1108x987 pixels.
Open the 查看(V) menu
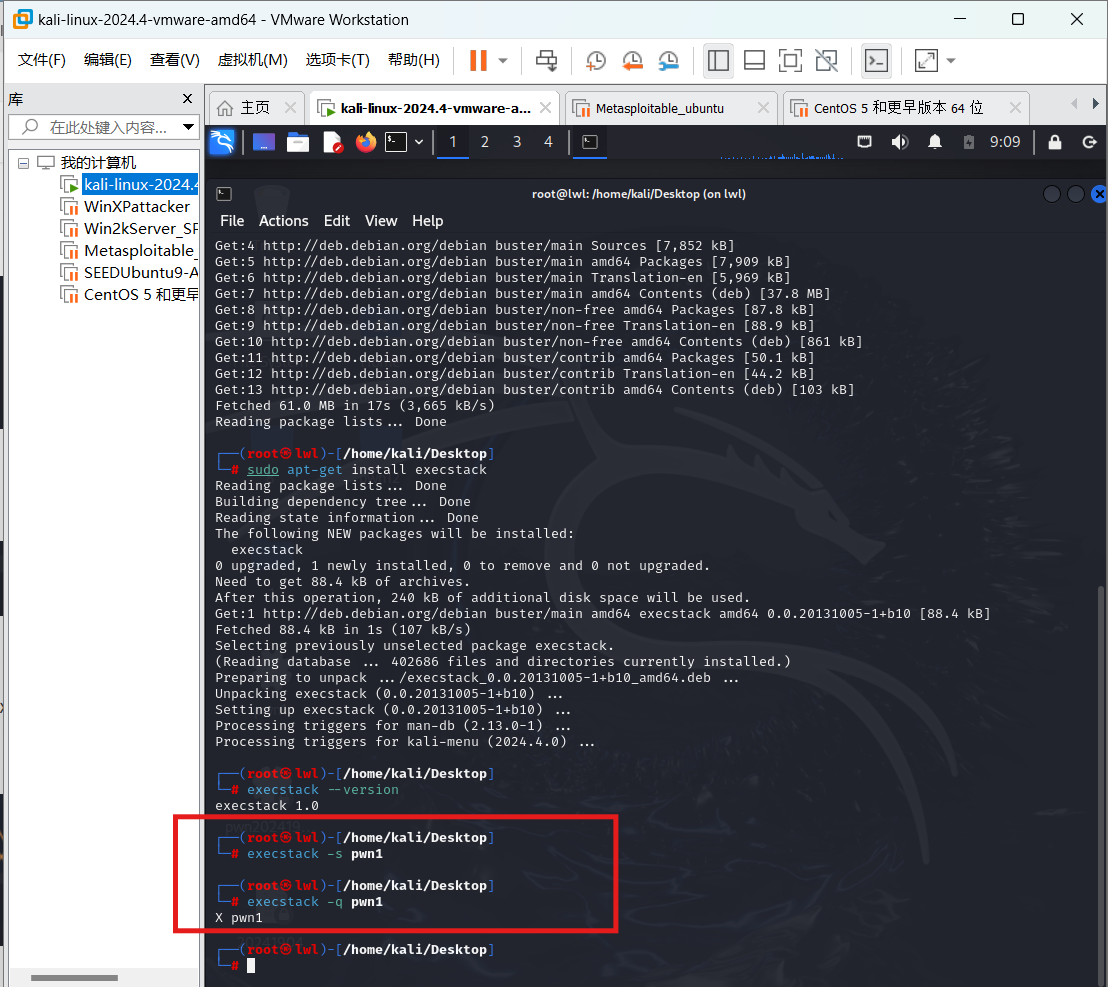coord(175,59)
